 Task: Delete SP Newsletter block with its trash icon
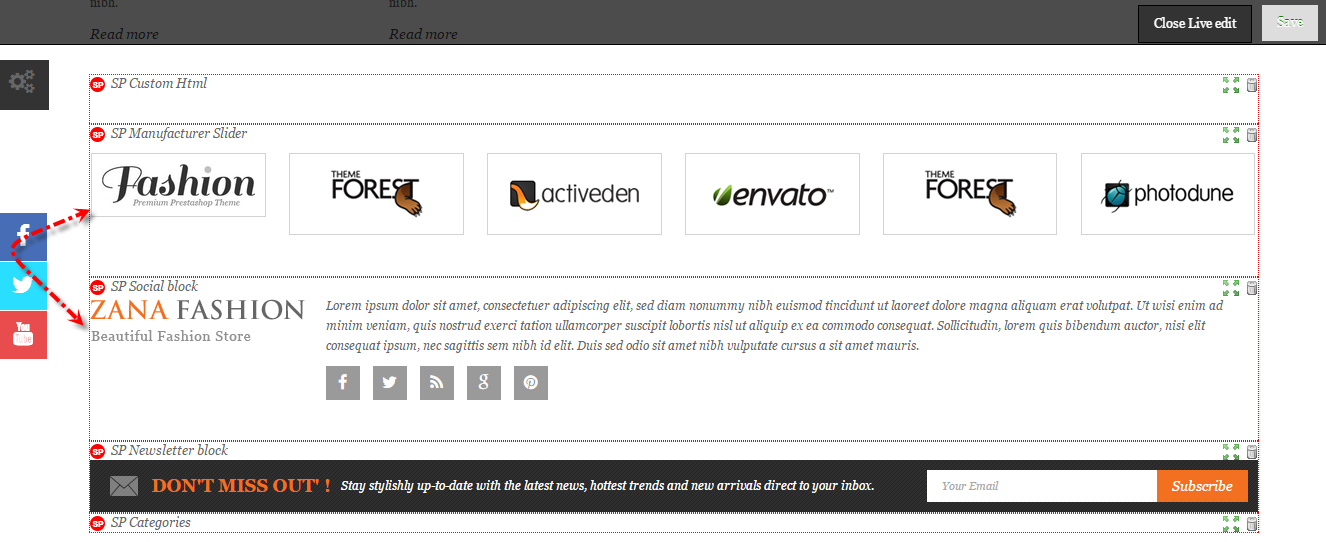point(1251,452)
